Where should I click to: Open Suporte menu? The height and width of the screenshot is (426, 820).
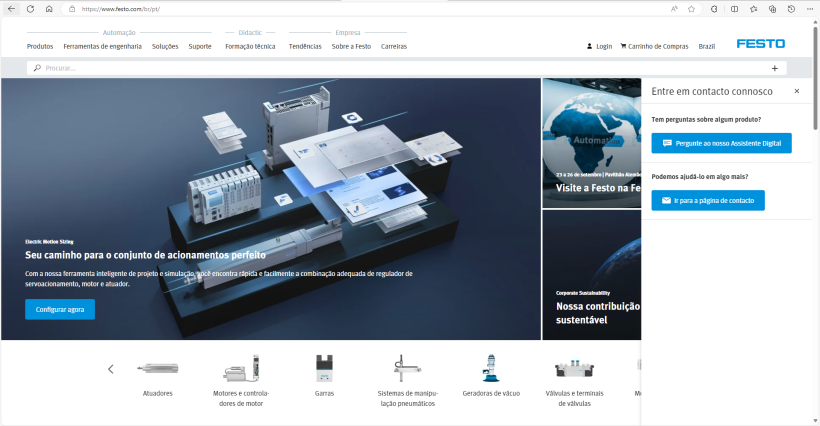pos(200,47)
